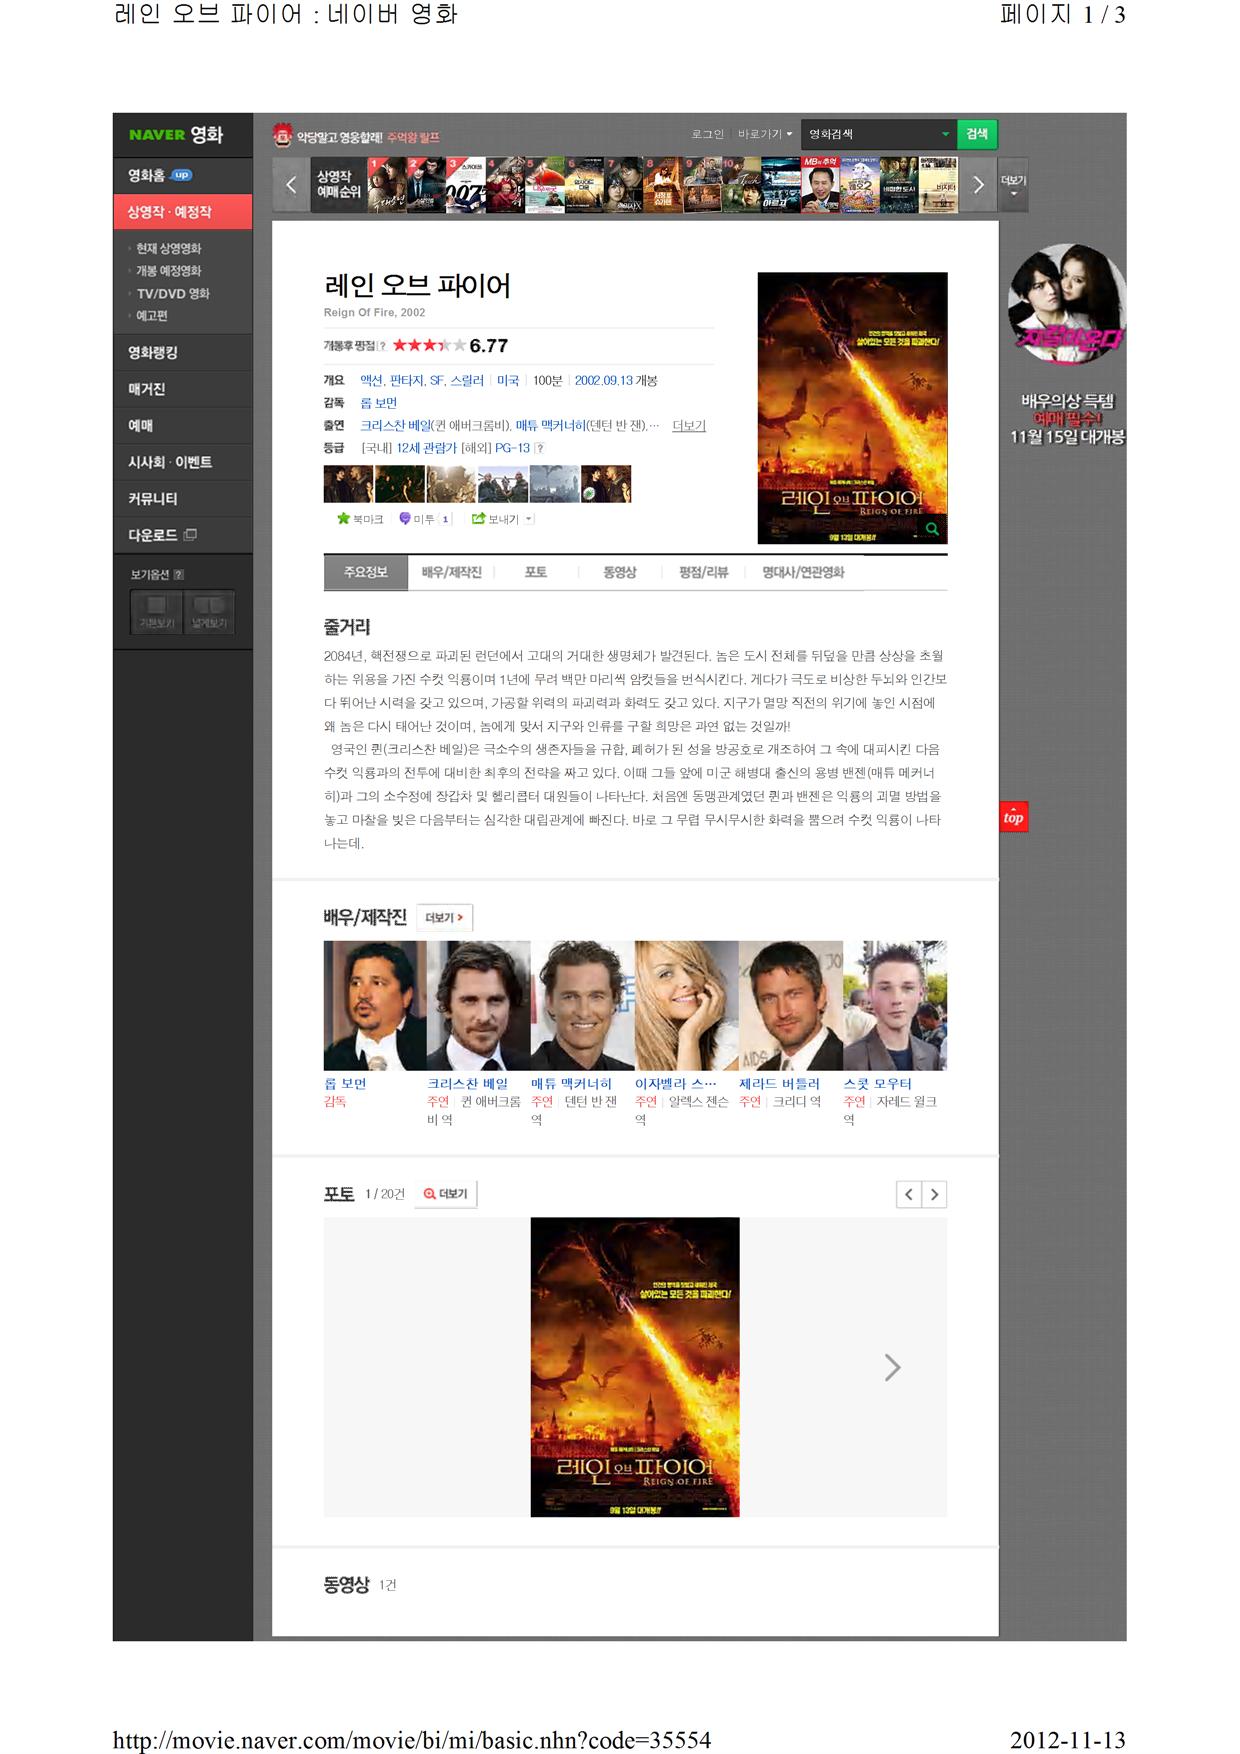
Task: Click the NAVER 영화 logo
Action: (176, 135)
